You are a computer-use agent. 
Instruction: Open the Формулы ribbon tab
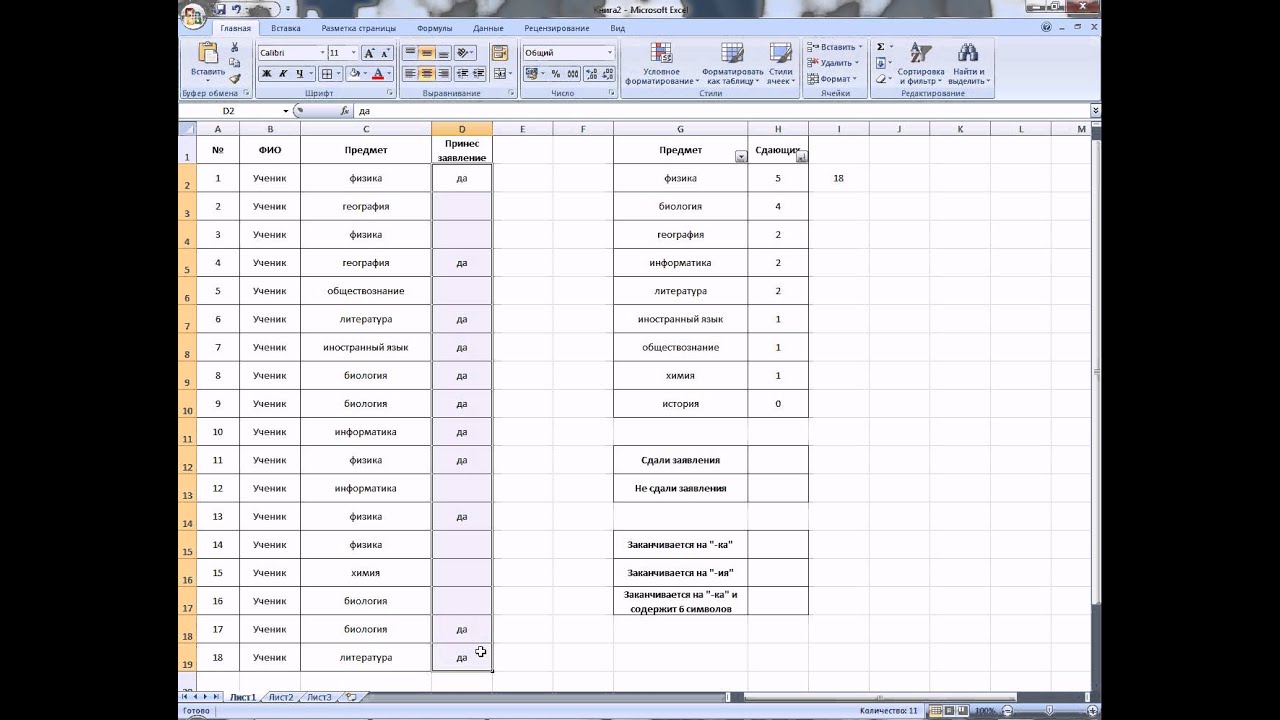[434, 28]
